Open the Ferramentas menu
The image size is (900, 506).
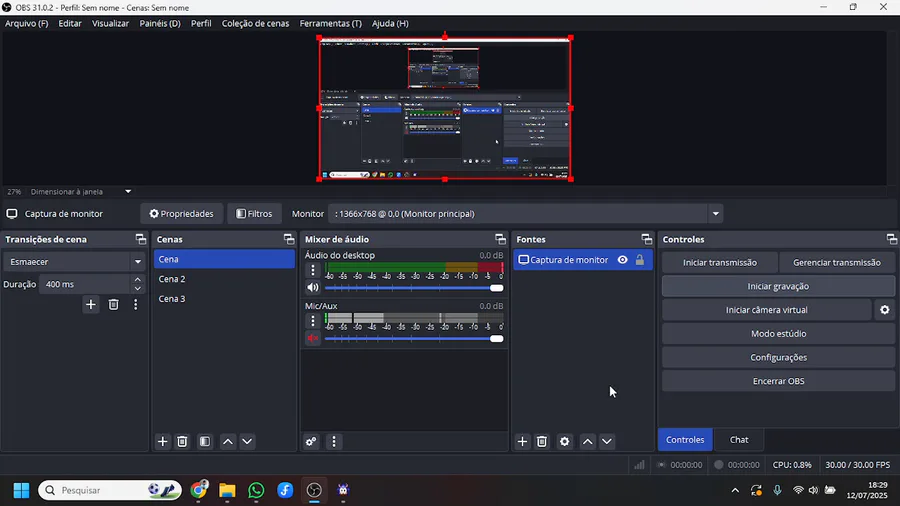[331, 24]
